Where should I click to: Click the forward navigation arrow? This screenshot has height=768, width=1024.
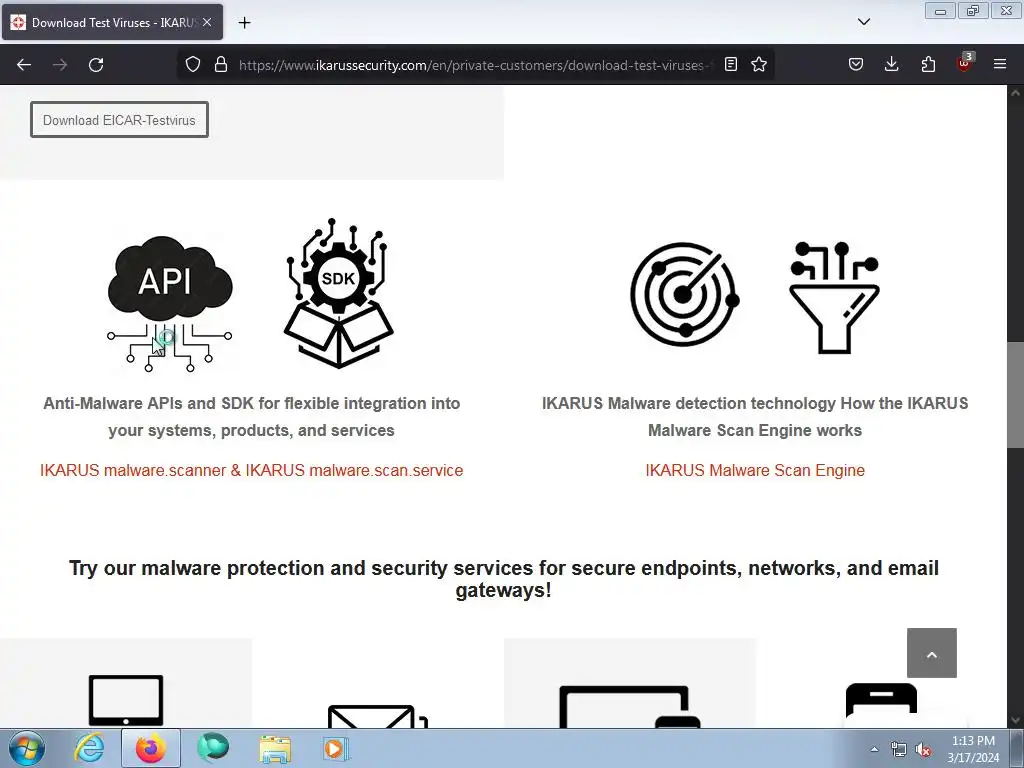[60, 65]
